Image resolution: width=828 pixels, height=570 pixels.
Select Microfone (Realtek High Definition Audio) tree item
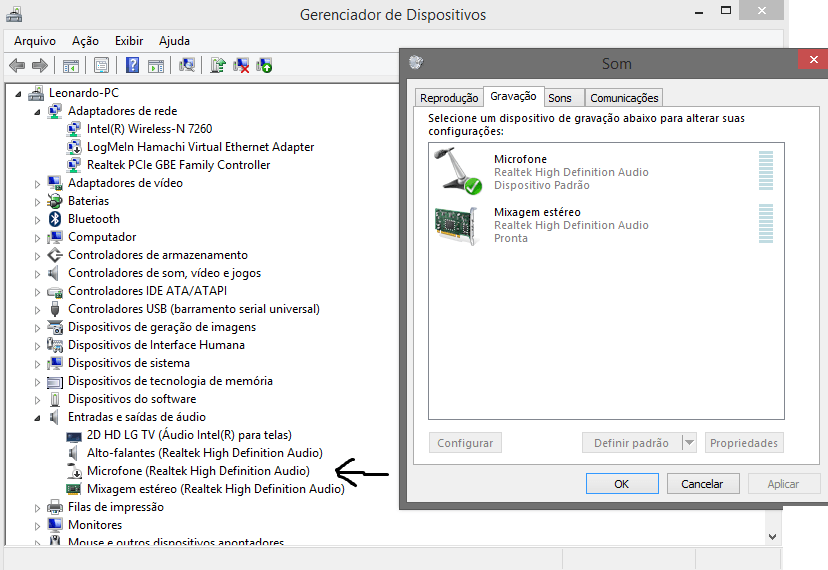198,471
